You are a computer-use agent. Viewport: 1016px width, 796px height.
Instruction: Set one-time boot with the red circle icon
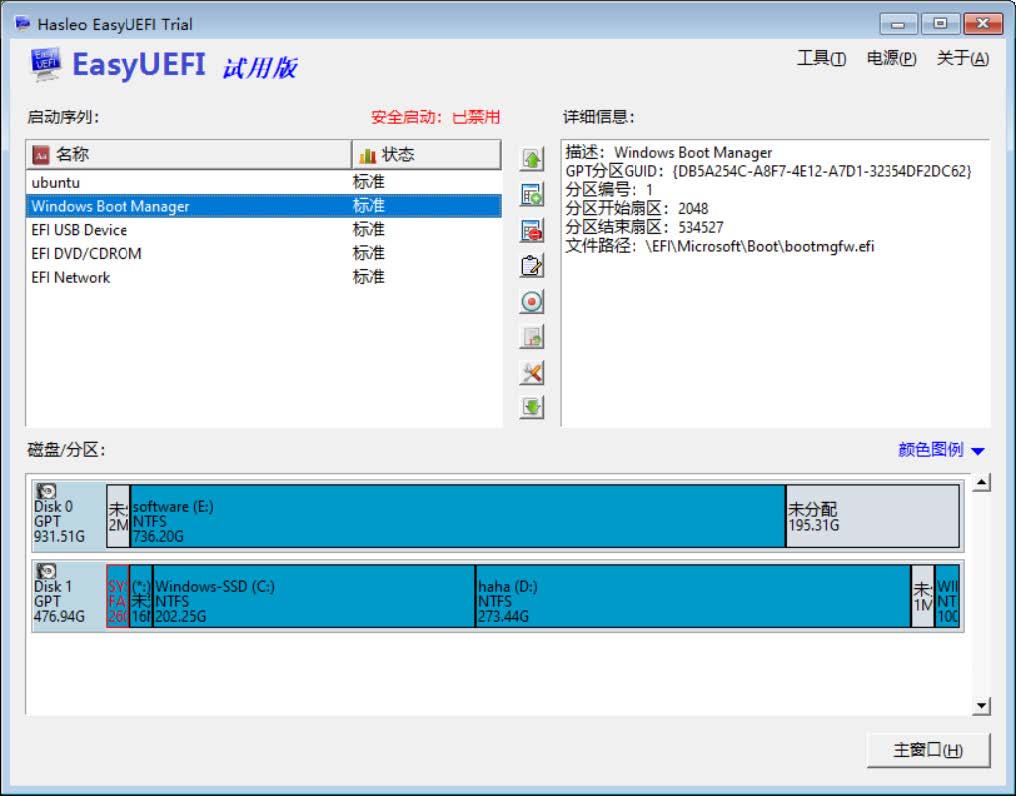(x=531, y=301)
